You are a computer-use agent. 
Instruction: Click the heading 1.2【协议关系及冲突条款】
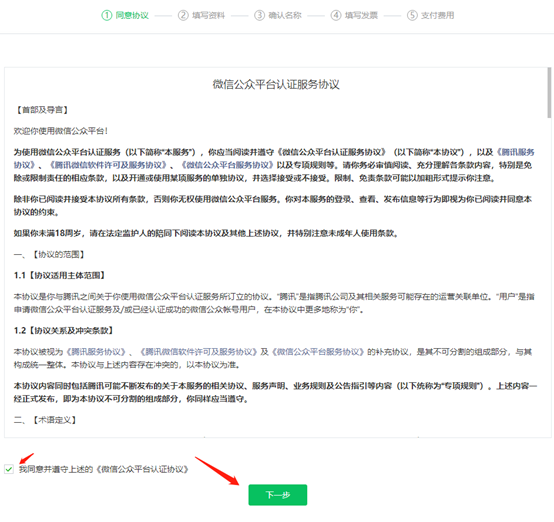coord(64,331)
